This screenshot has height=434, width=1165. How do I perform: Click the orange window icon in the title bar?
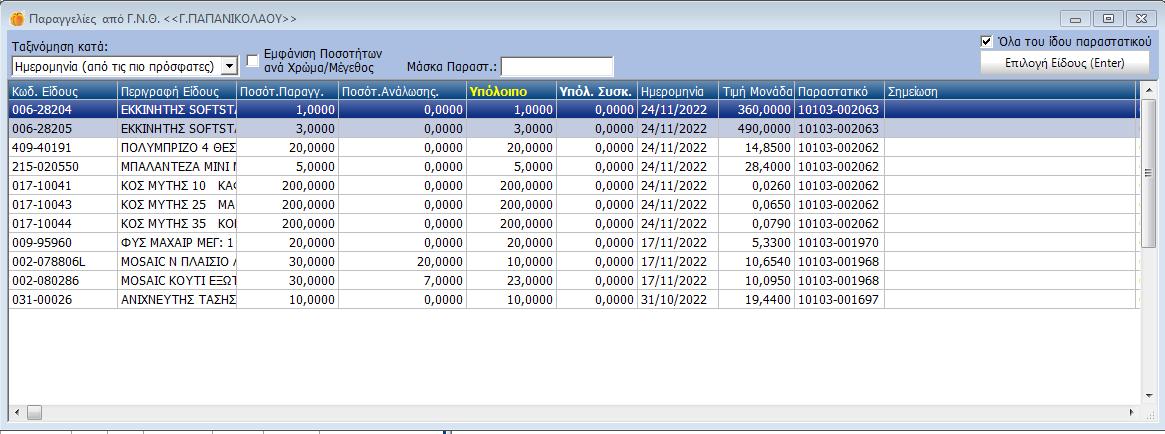coord(16,19)
